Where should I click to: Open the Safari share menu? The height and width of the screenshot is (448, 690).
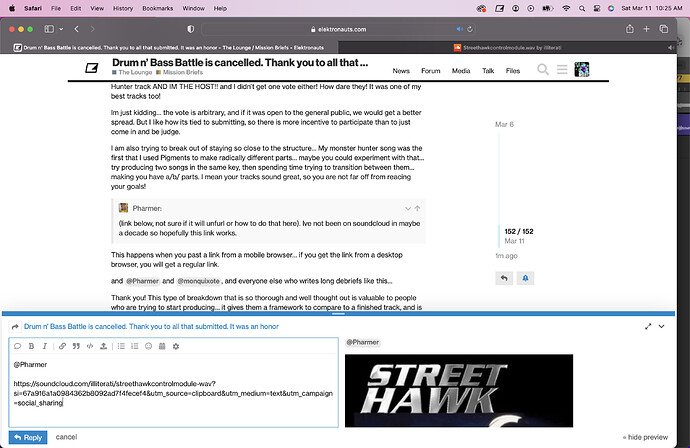(x=630, y=29)
